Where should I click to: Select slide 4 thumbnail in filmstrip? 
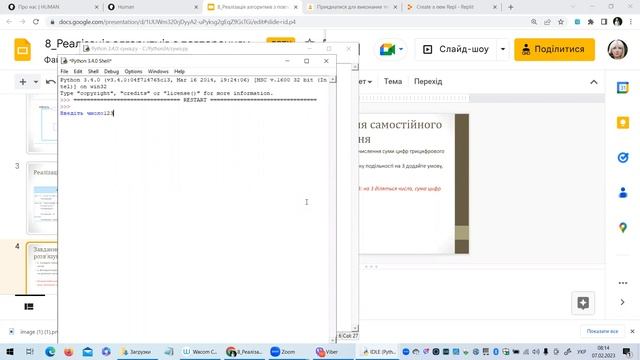42,268
